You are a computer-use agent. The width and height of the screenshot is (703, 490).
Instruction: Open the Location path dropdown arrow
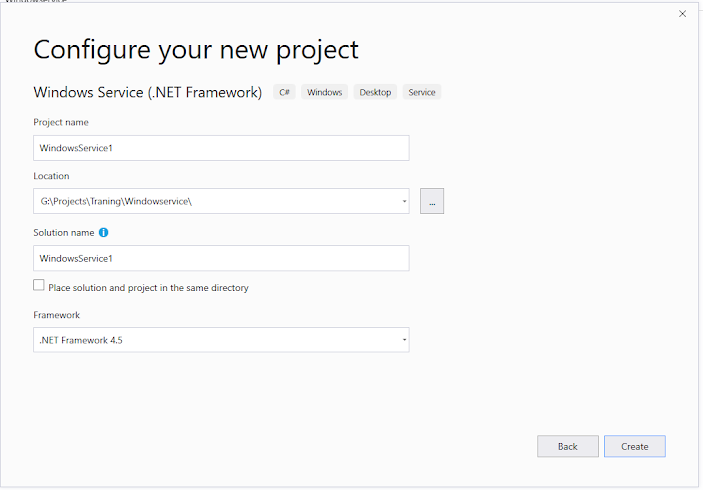coord(404,201)
